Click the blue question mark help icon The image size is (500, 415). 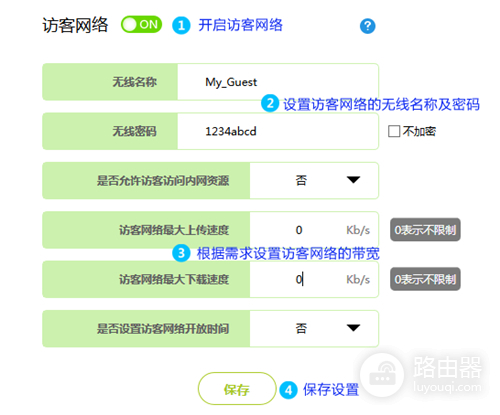(367, 26)
